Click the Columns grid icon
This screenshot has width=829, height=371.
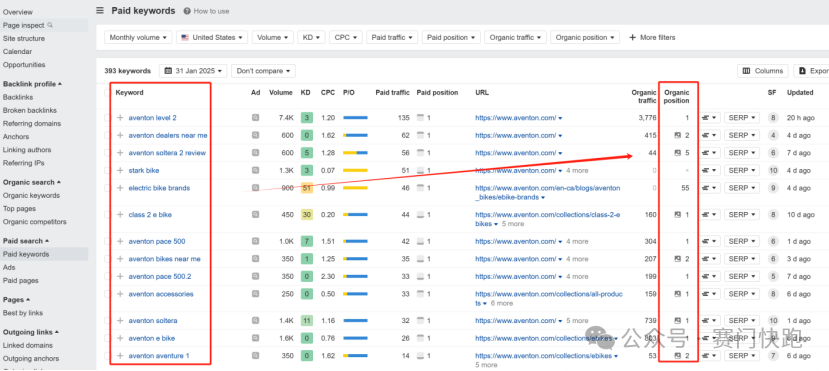(x=747, y=71)
